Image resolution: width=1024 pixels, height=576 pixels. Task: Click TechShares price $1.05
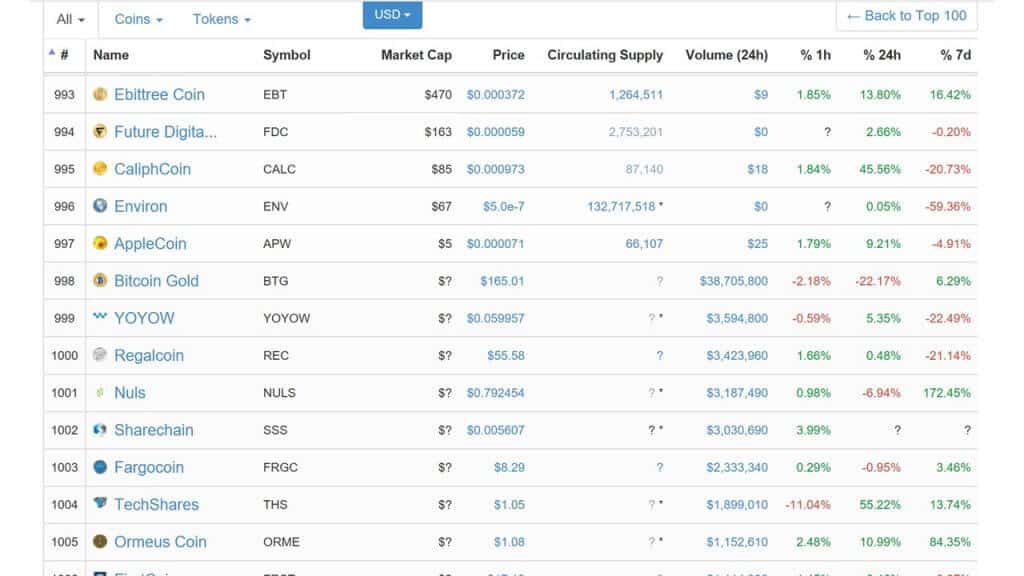[509, 504]
